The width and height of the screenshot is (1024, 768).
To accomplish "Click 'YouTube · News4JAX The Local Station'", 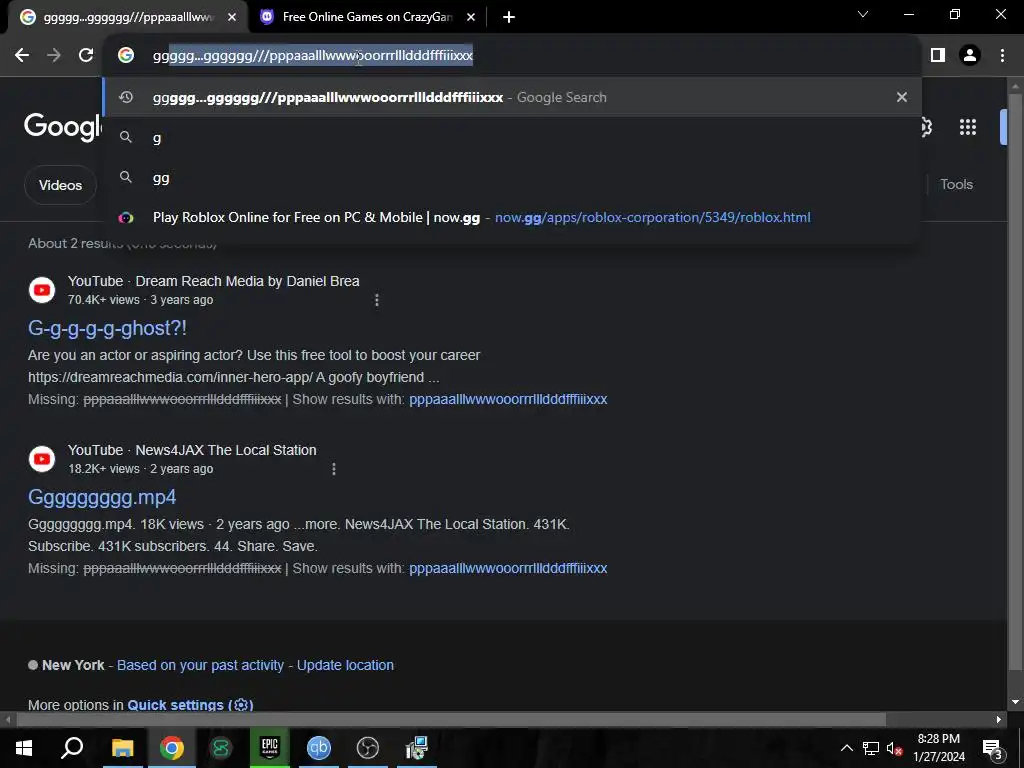I will (192, 450).
